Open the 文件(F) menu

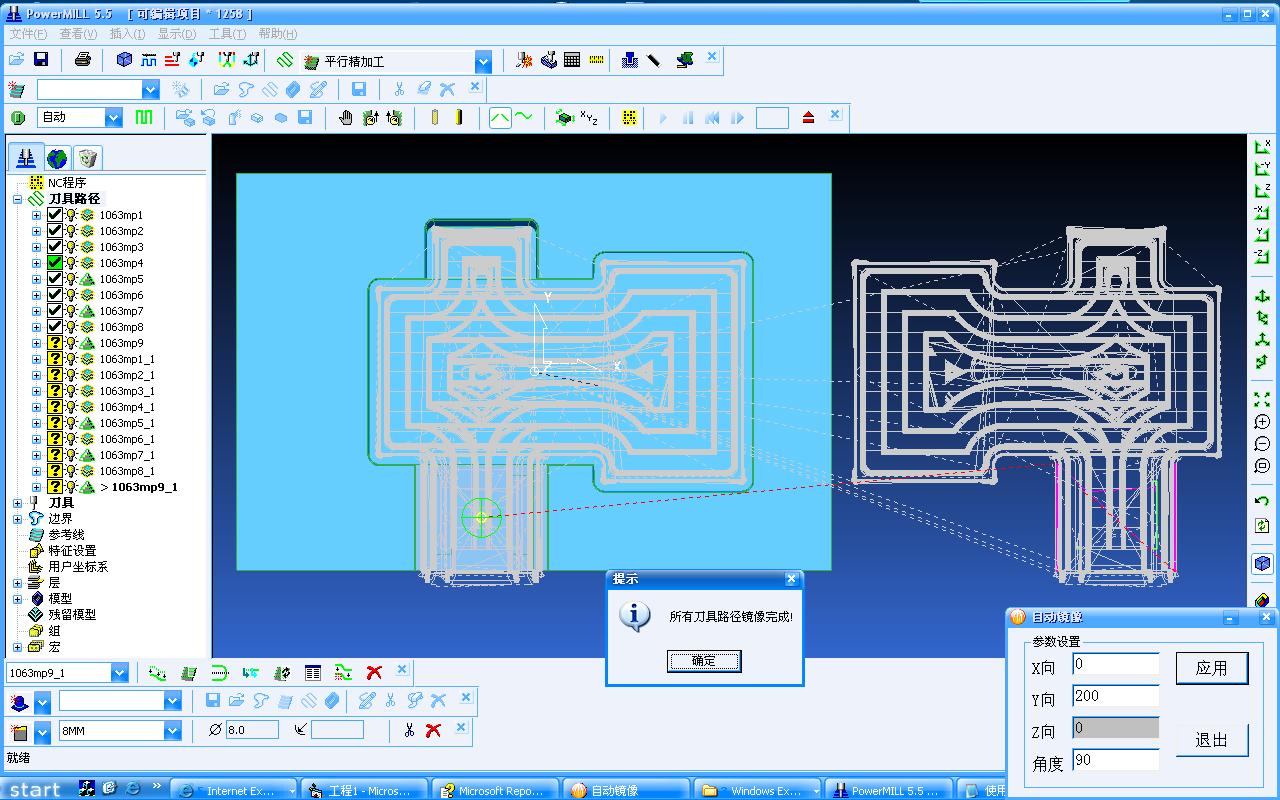pos(28,34)
